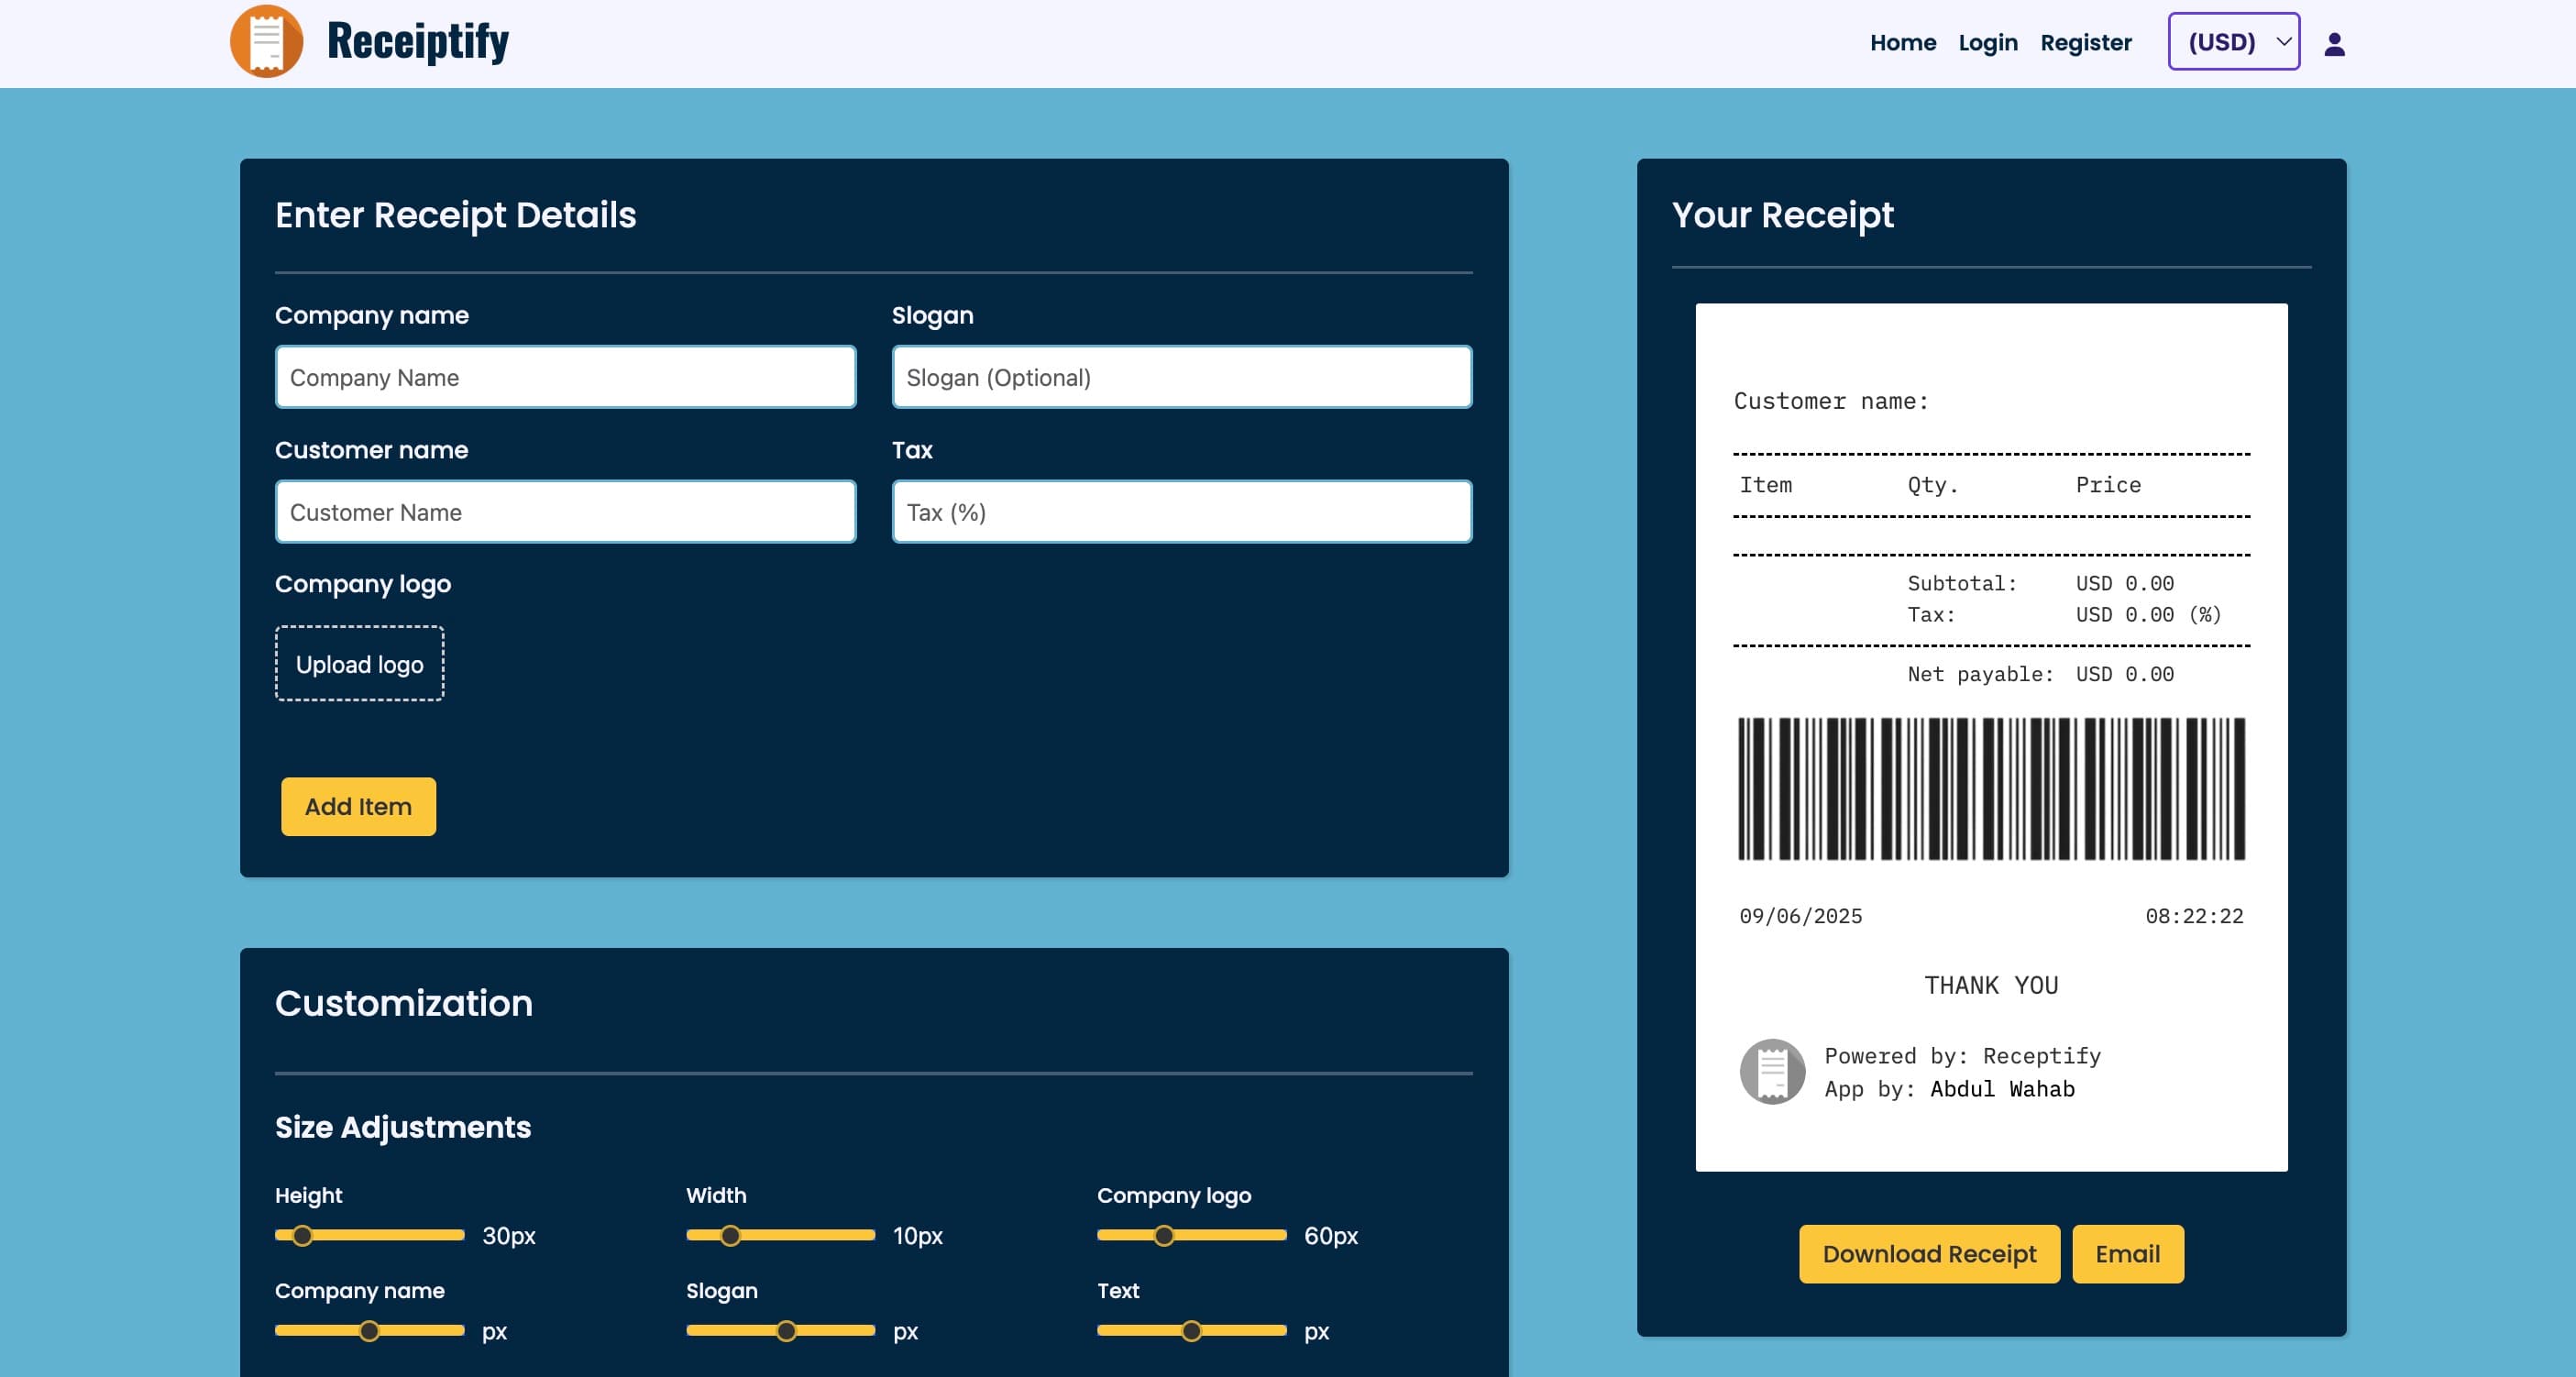The width and height of the screenshot is (2576, 1377).
Task: Open the USD currency dropdown
Action: pos(2233,42)
